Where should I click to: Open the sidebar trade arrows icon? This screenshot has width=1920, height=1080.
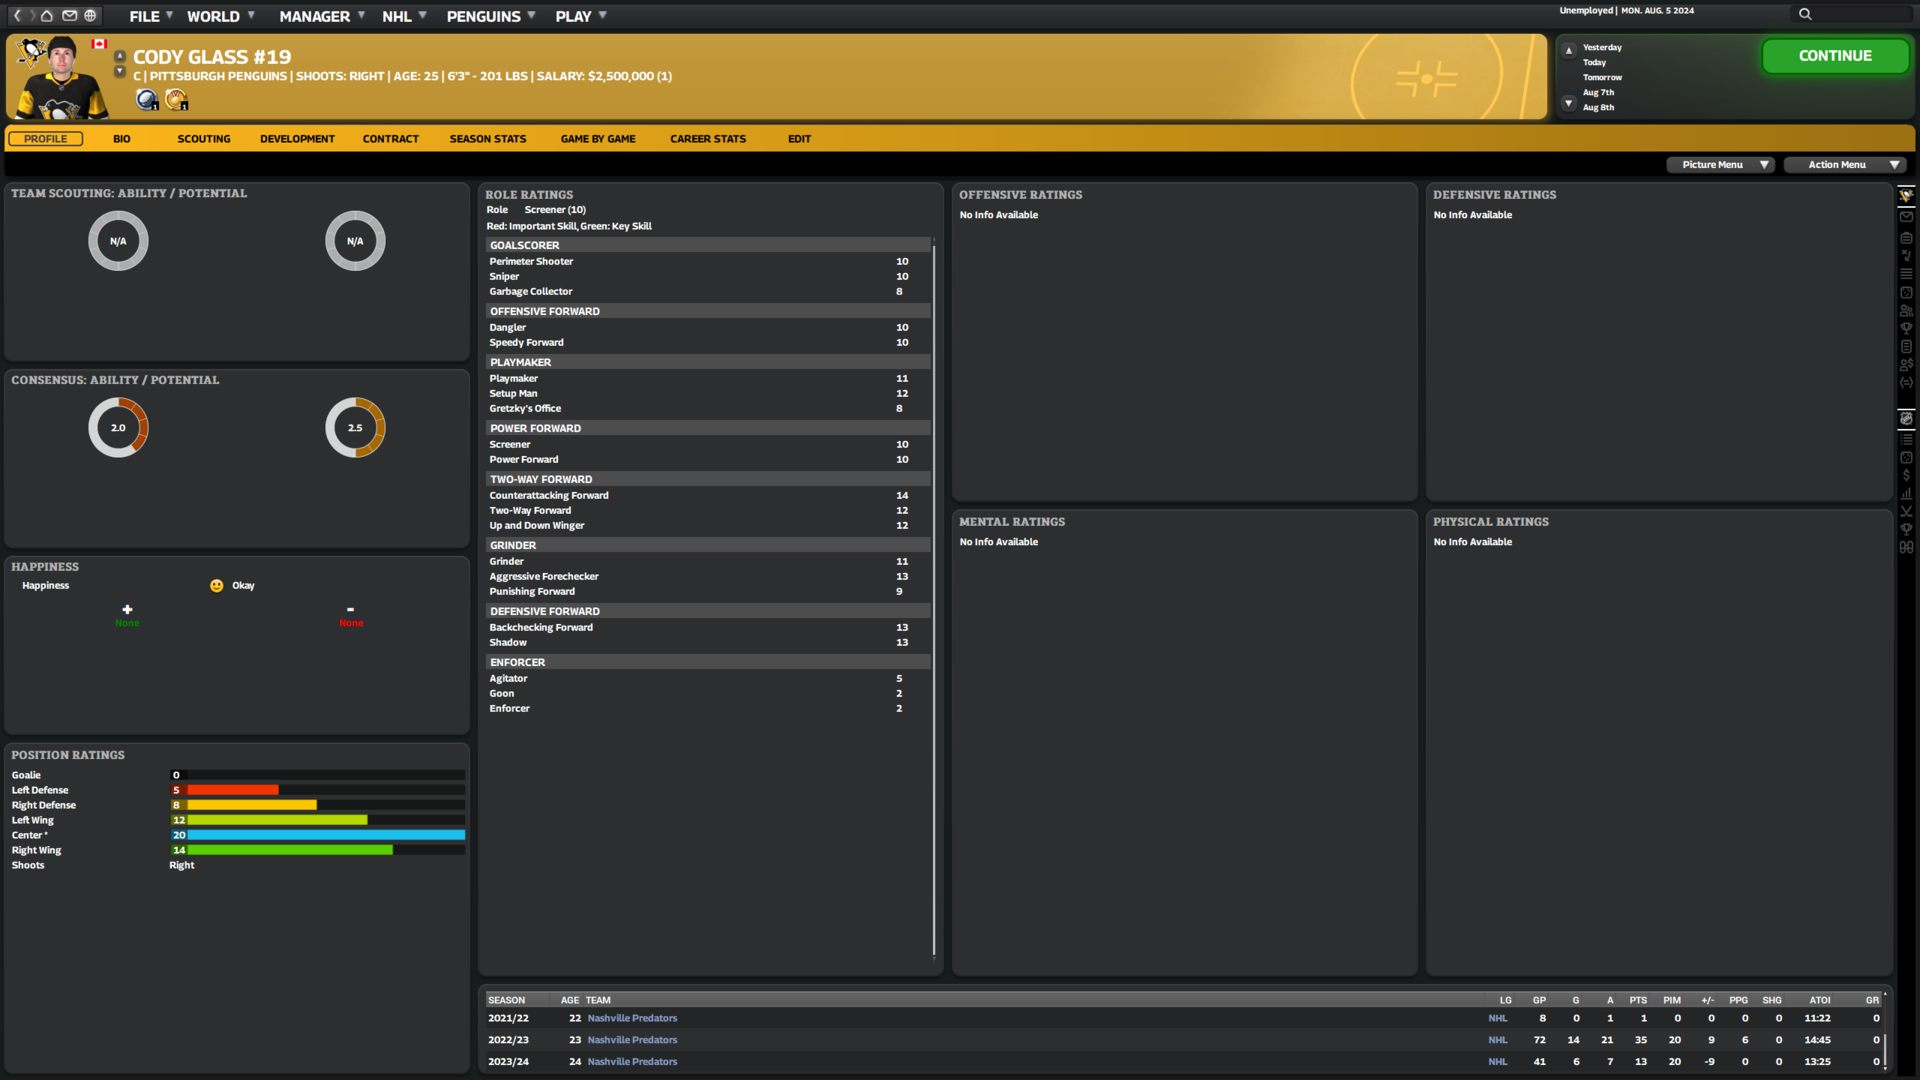pyautogui.click(x=1906, y=383)
